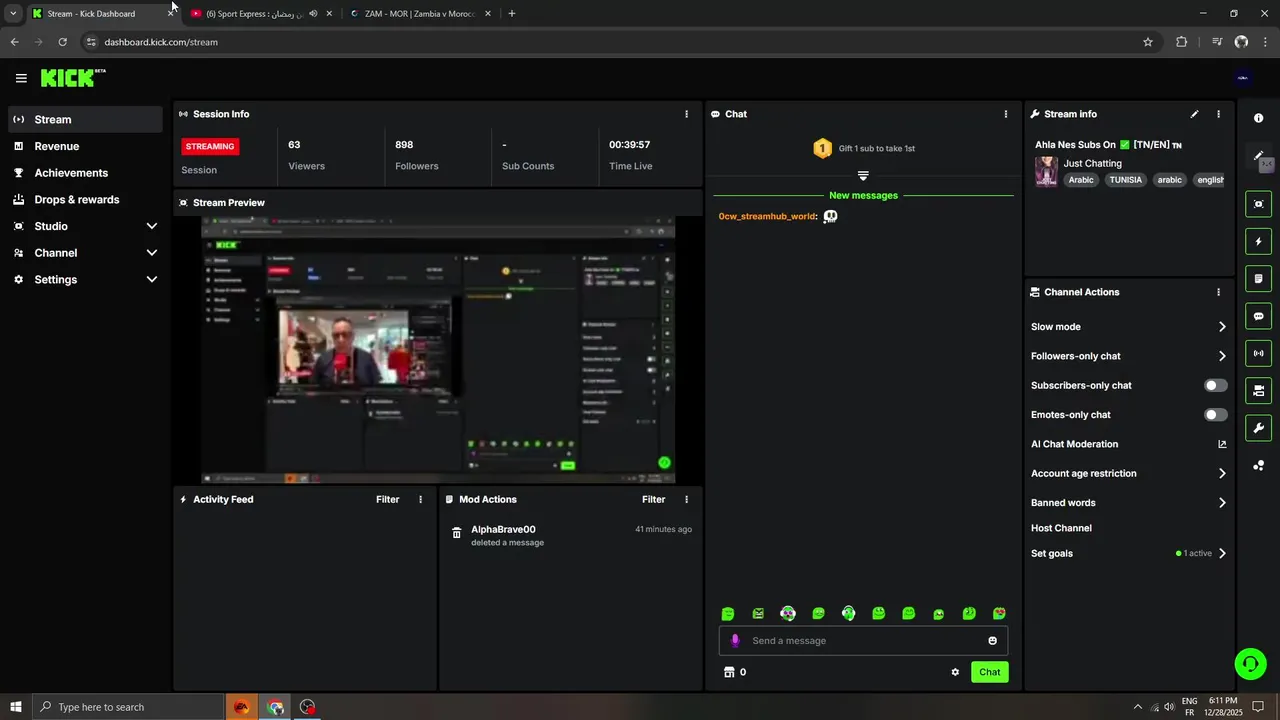Open Mod Actions three-dot menu

686,499
